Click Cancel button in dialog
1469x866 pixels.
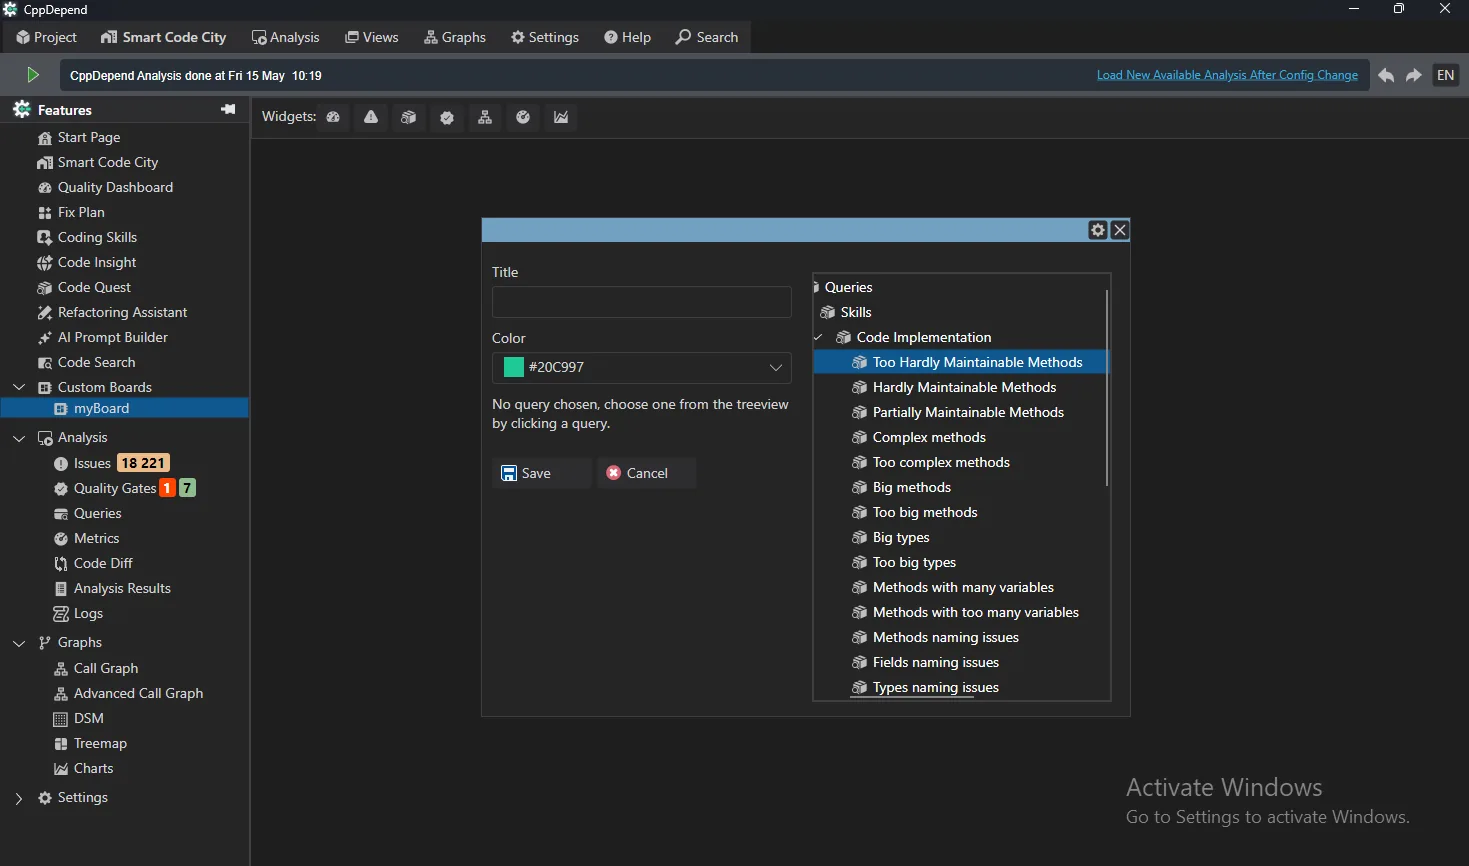click(x=646, y=473)
